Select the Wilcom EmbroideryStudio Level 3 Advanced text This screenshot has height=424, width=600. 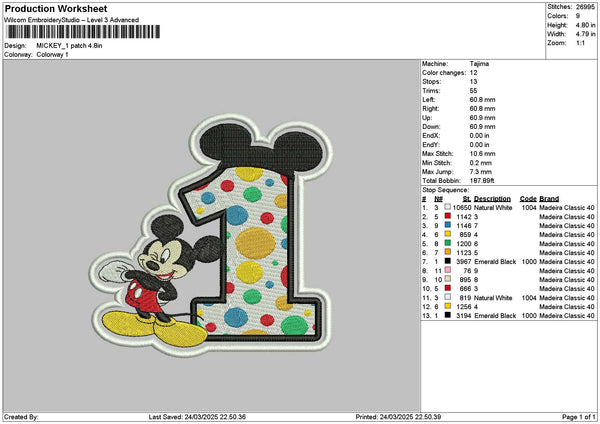point(72,20)
